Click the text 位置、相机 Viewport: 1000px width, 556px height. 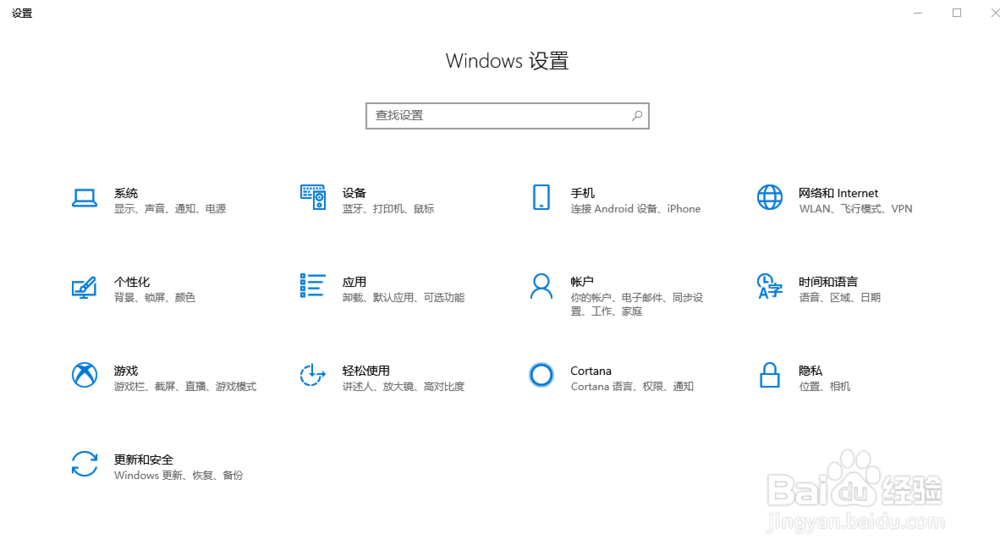[825, 386]
